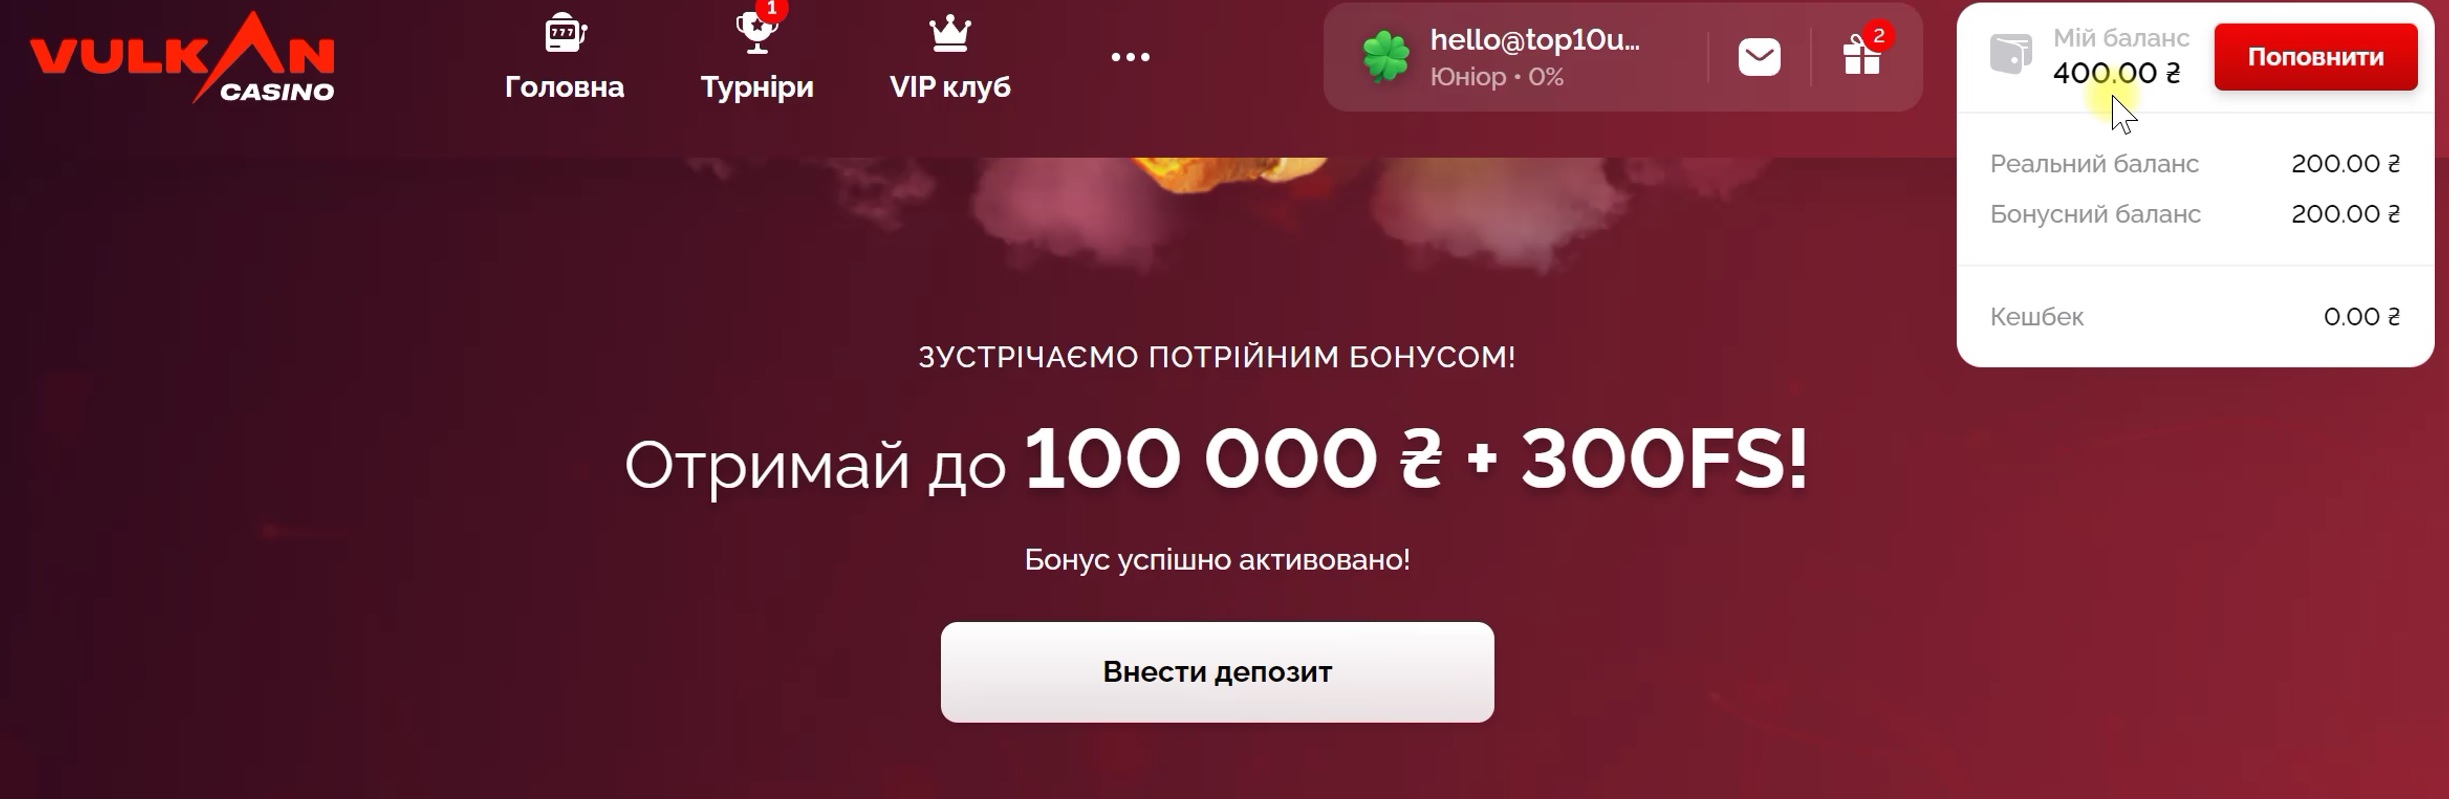Toggle the Мій баланс 400.00 ₴ dropdown
Image resolution: width=2449 pixels, height=799 pixels.
coord(2120,56)
